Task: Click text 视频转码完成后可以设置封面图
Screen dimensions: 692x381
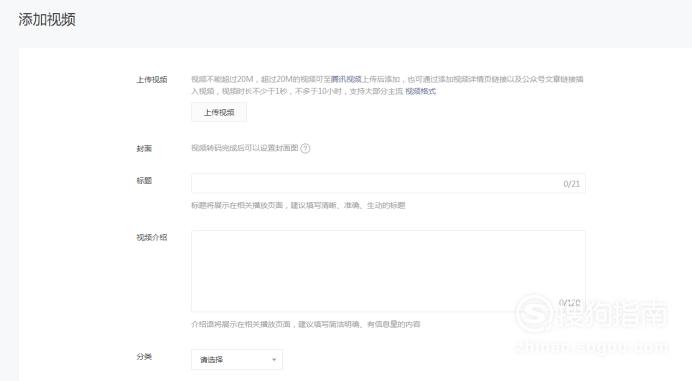Action: 244,148
